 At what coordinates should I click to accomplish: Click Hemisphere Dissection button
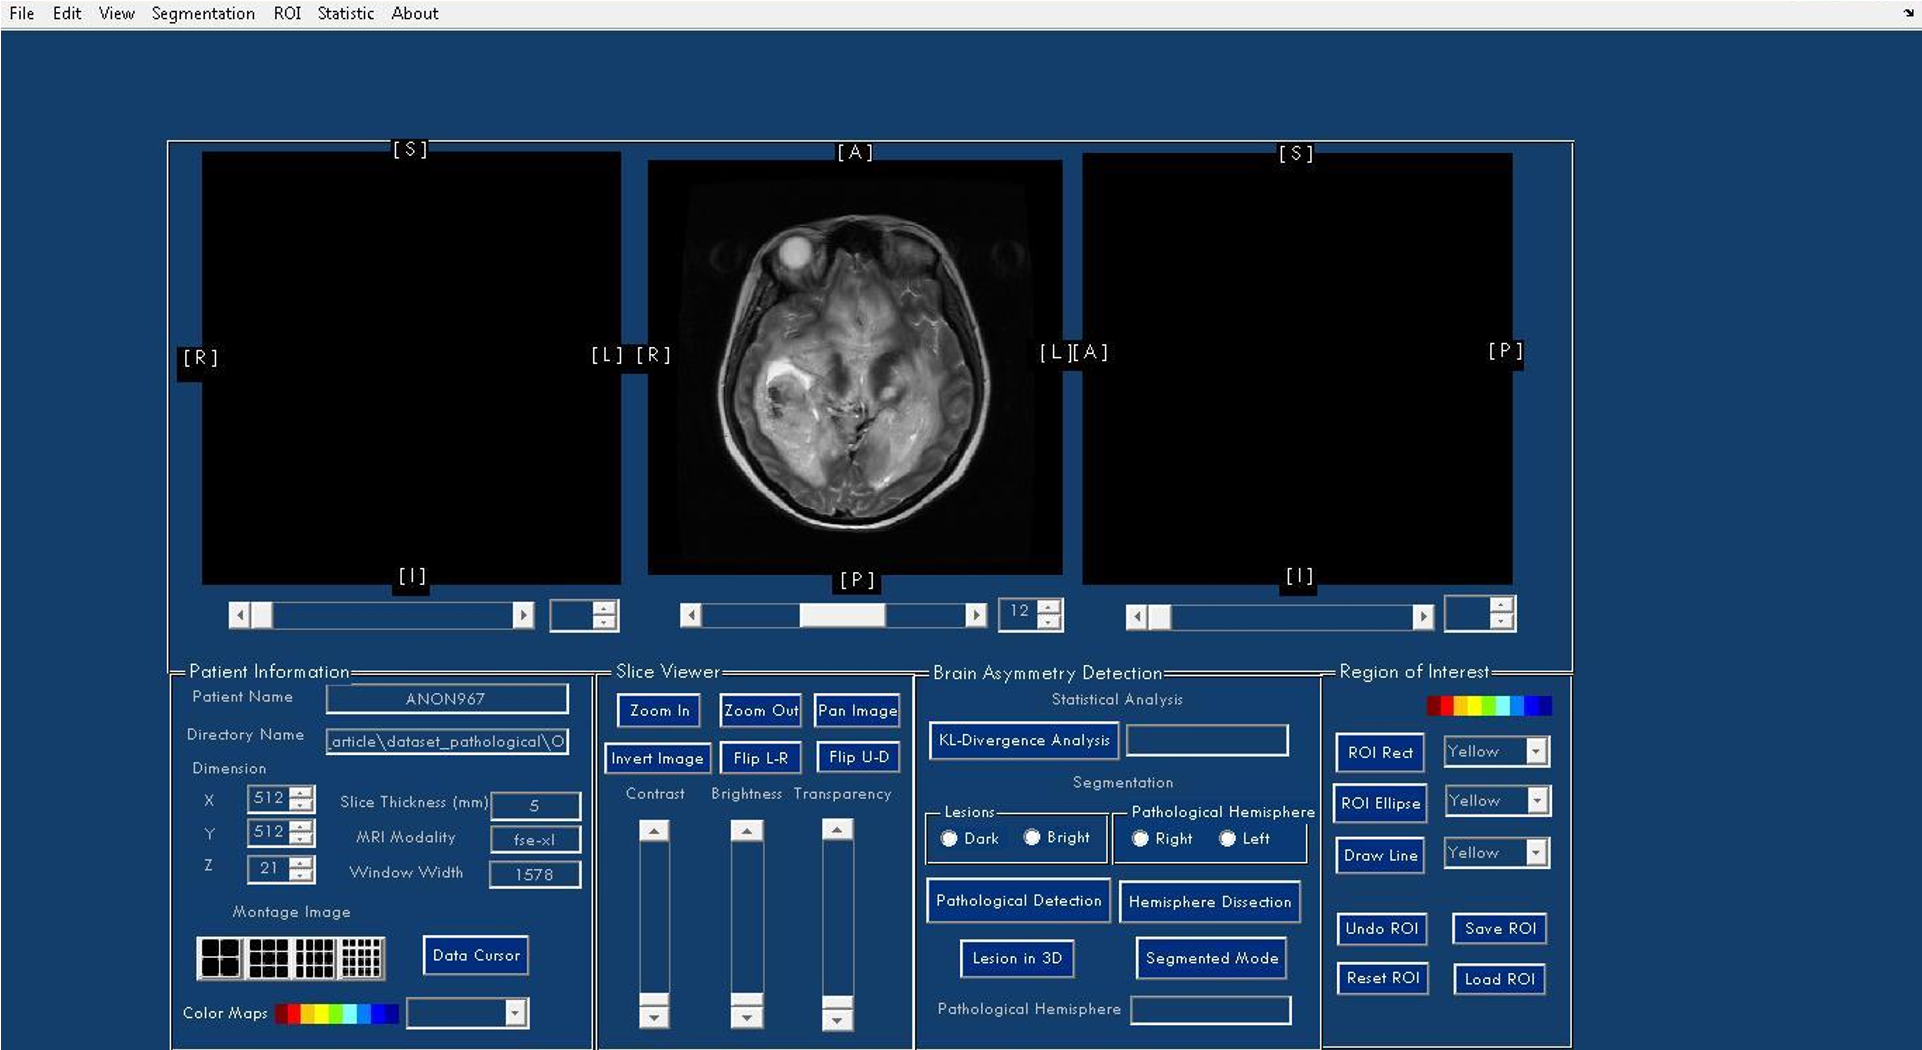[1210, 901]
